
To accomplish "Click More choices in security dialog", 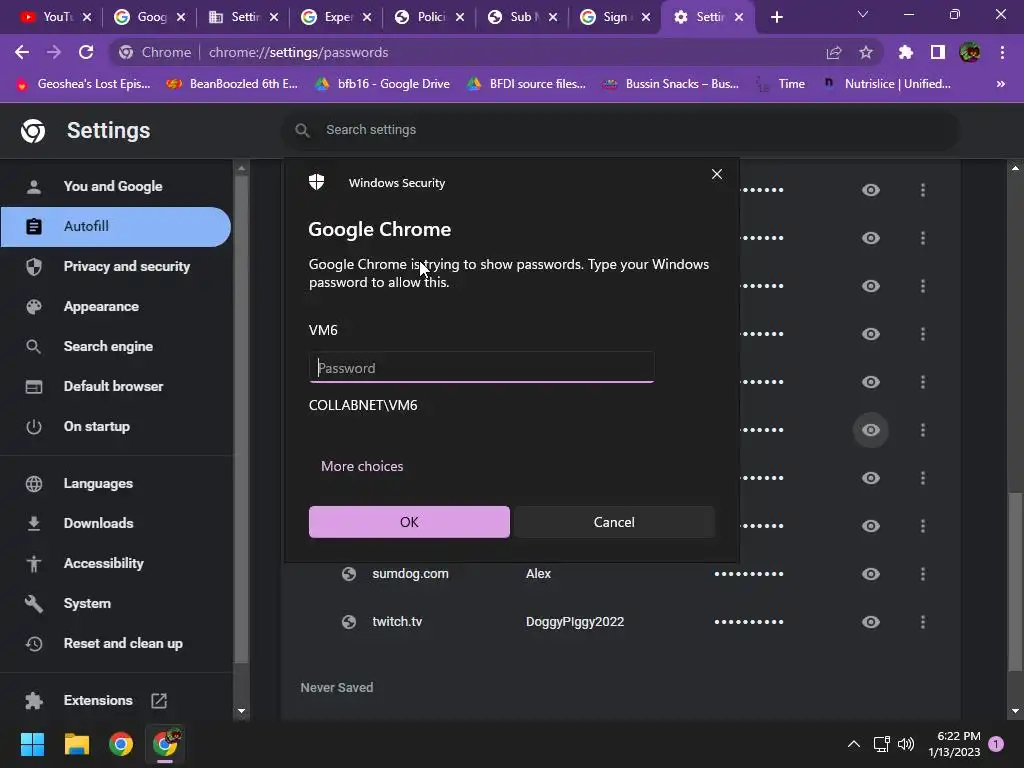I will pos(362,466).
